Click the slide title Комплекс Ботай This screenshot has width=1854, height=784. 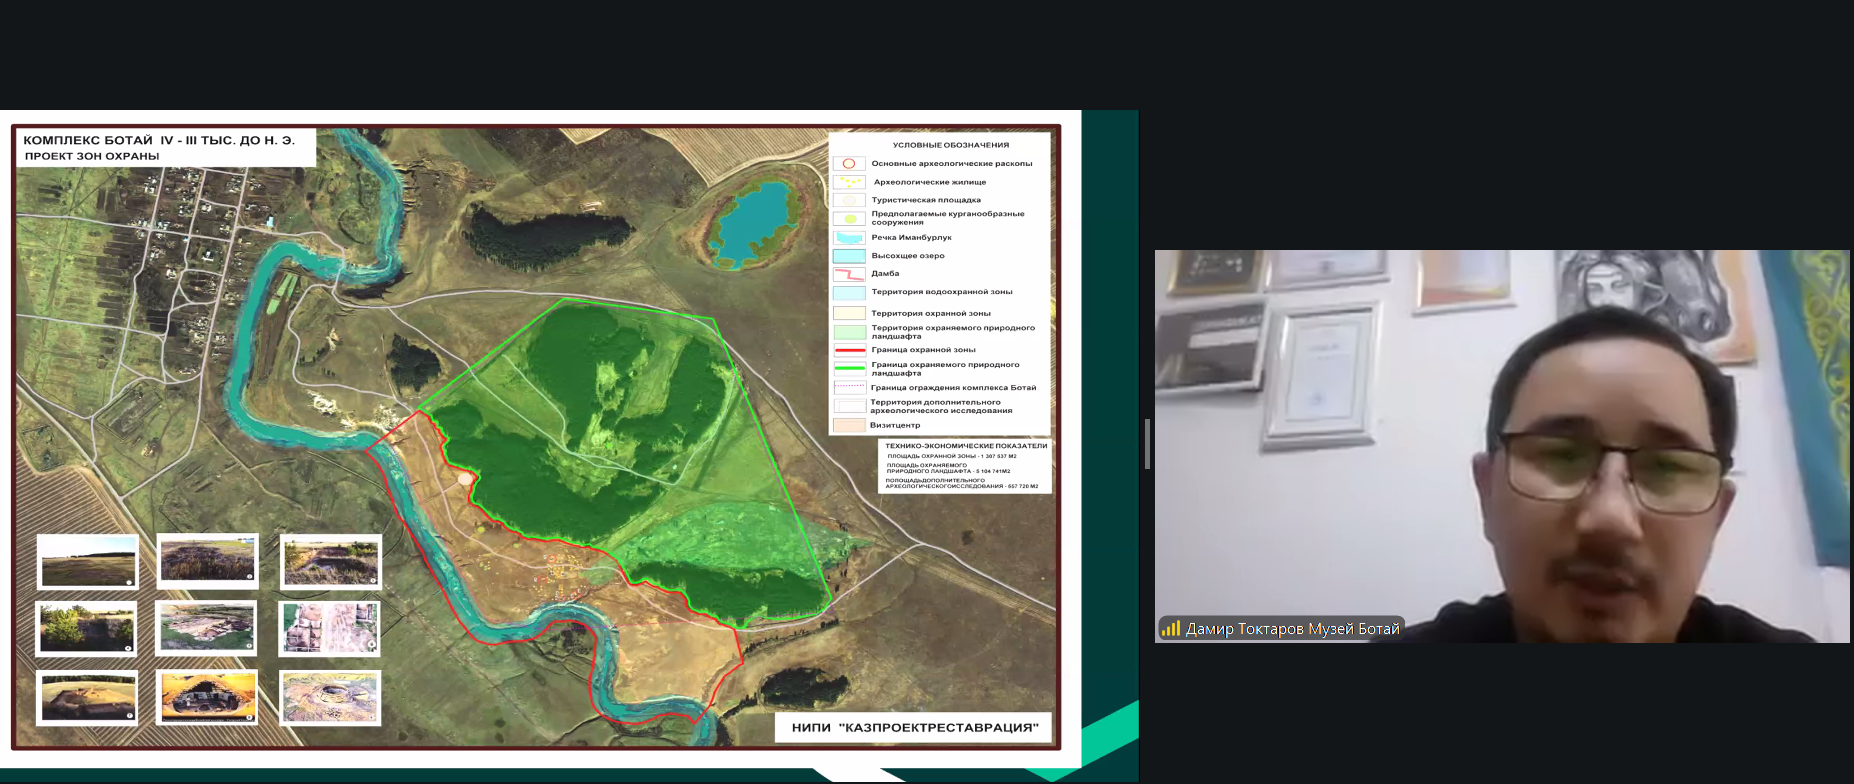coord(159,141)
